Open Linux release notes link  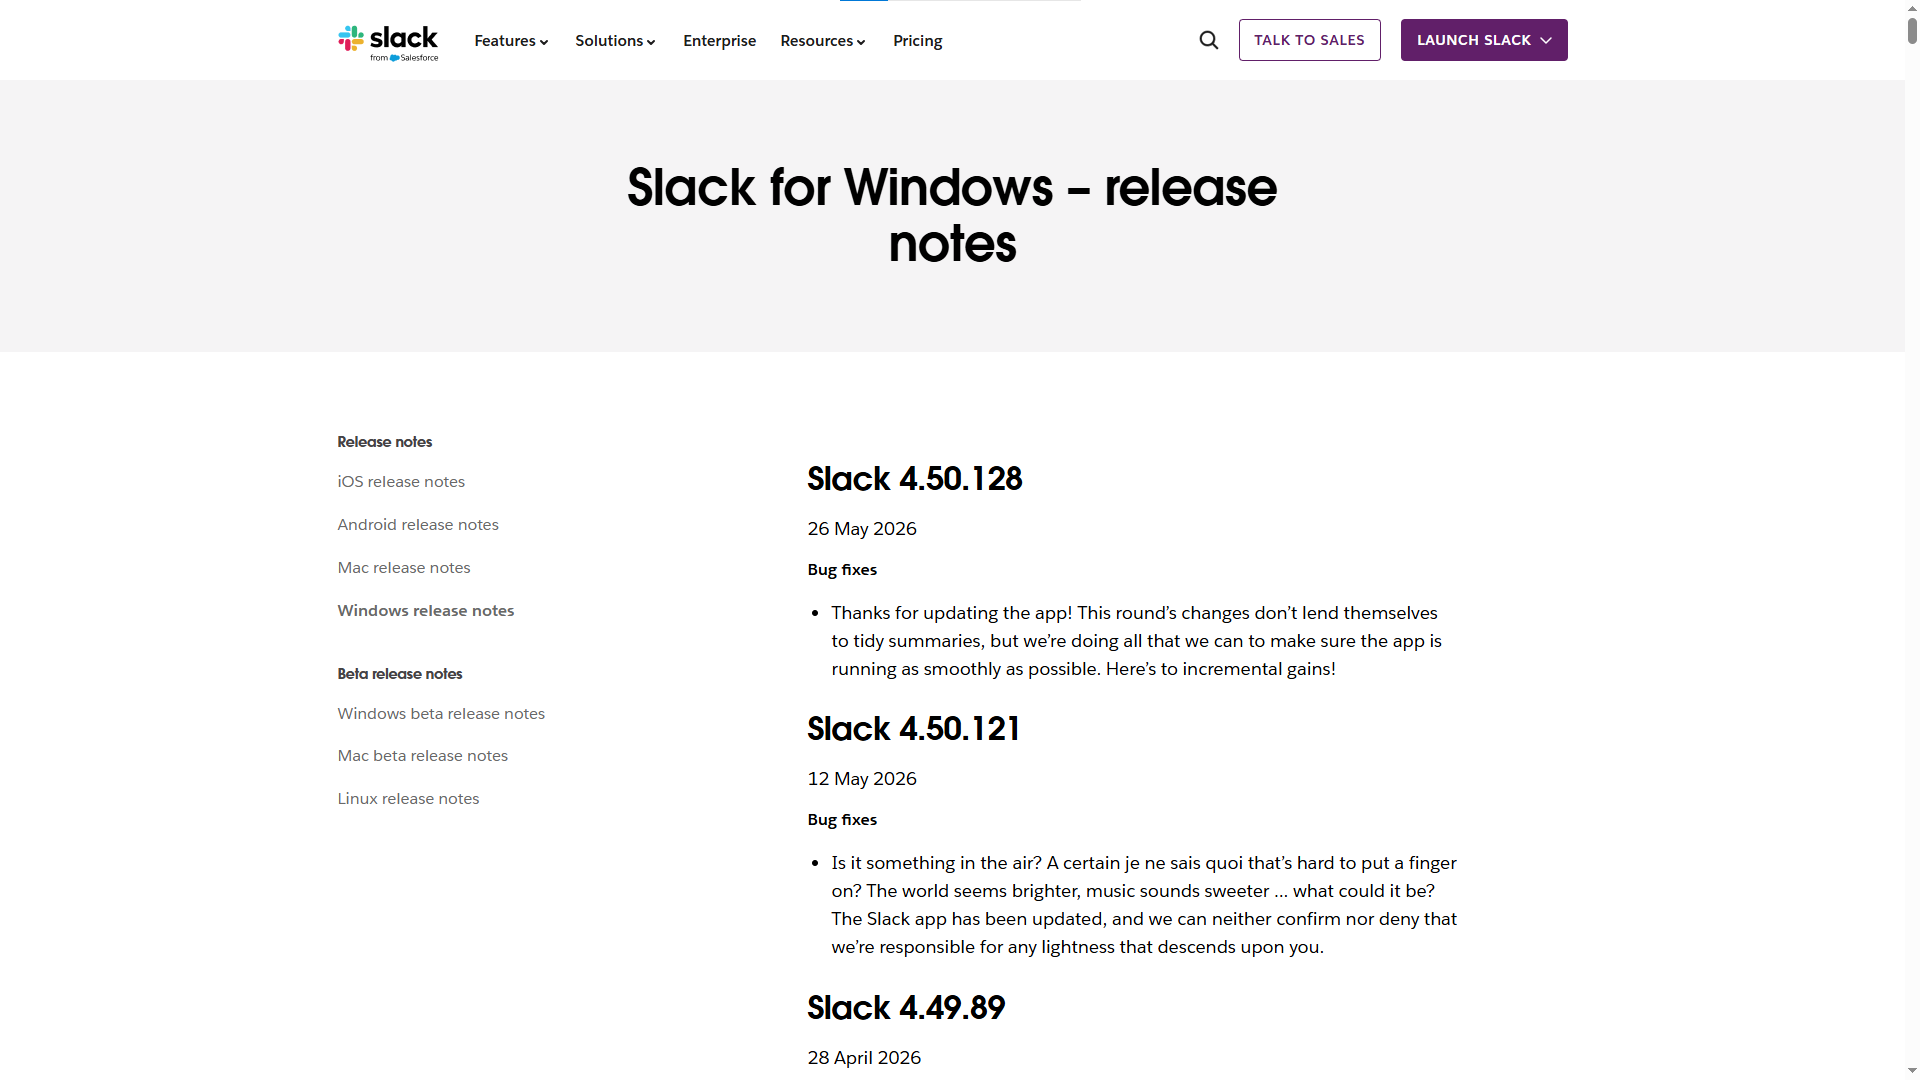point(408,799)
